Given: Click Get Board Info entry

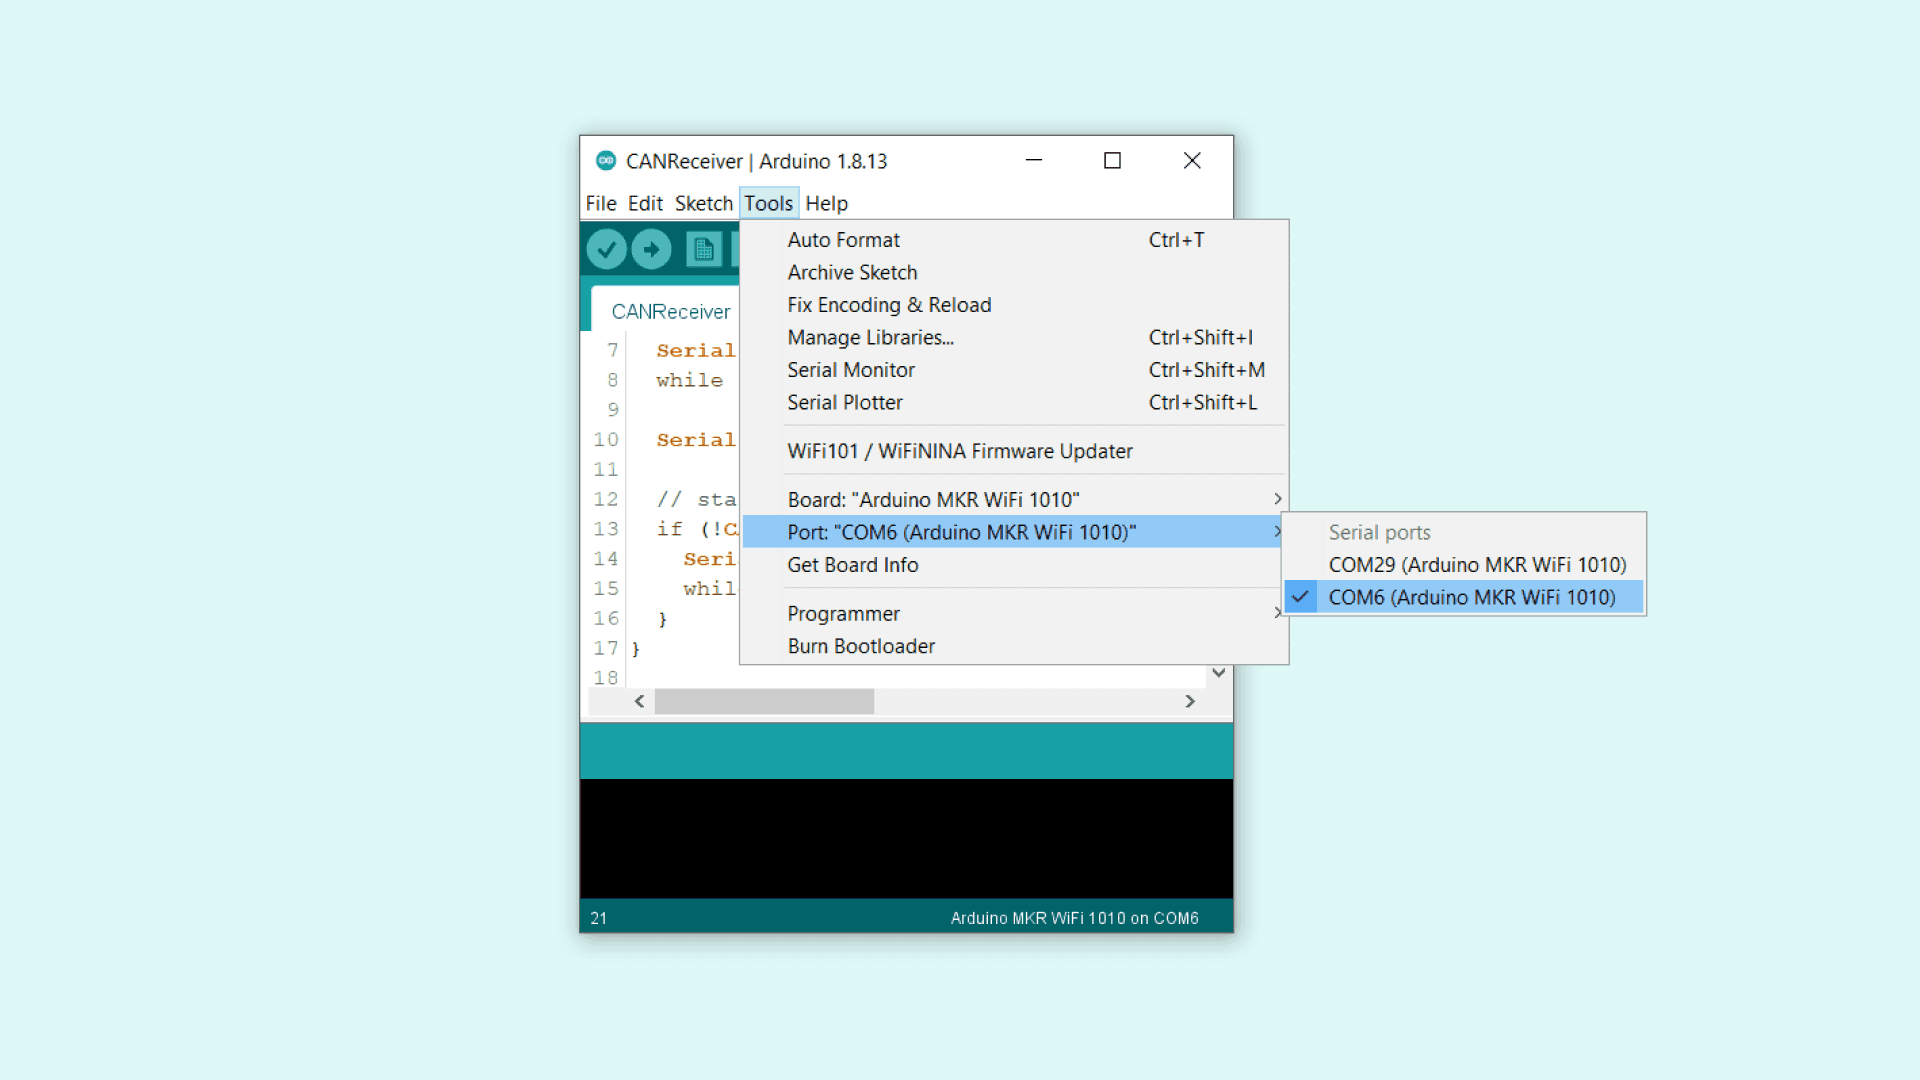Looking at the screenshot, I should pos(852,565).
